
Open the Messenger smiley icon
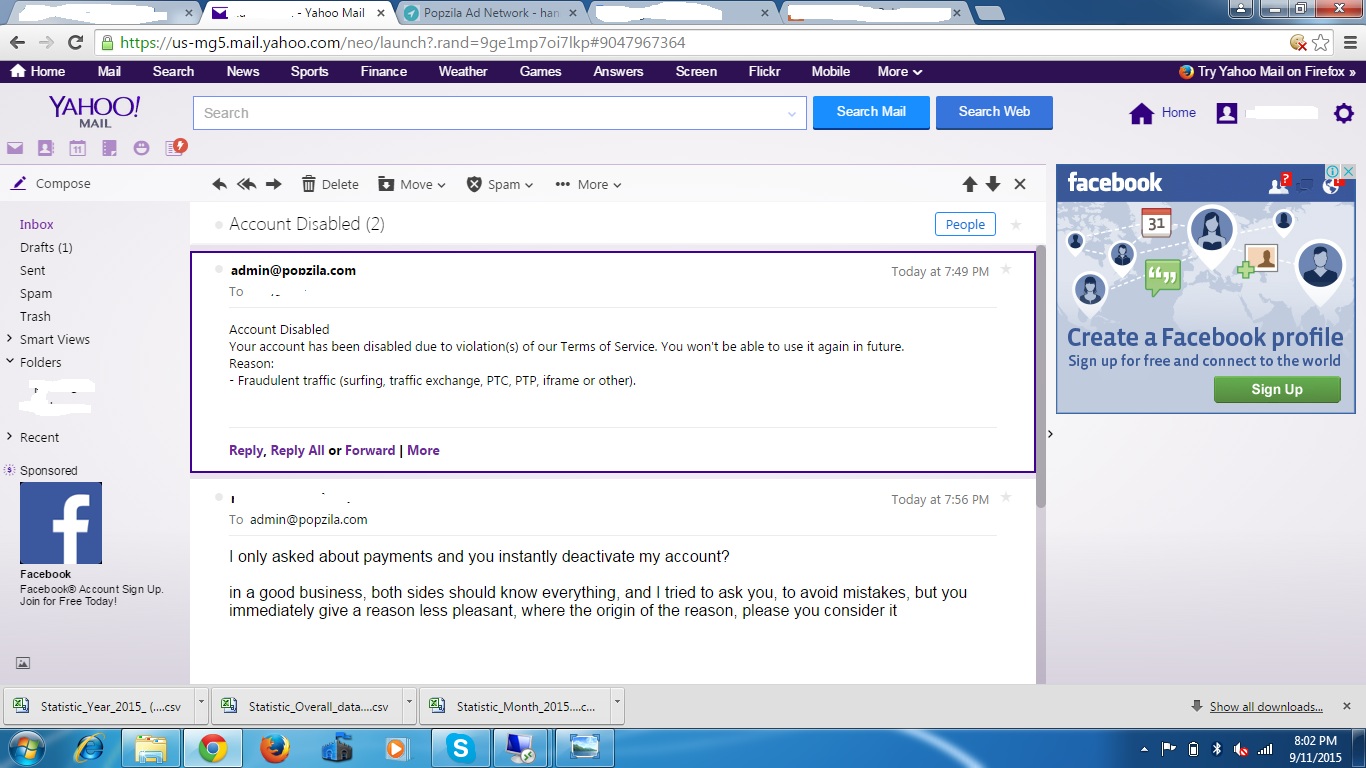141,148
